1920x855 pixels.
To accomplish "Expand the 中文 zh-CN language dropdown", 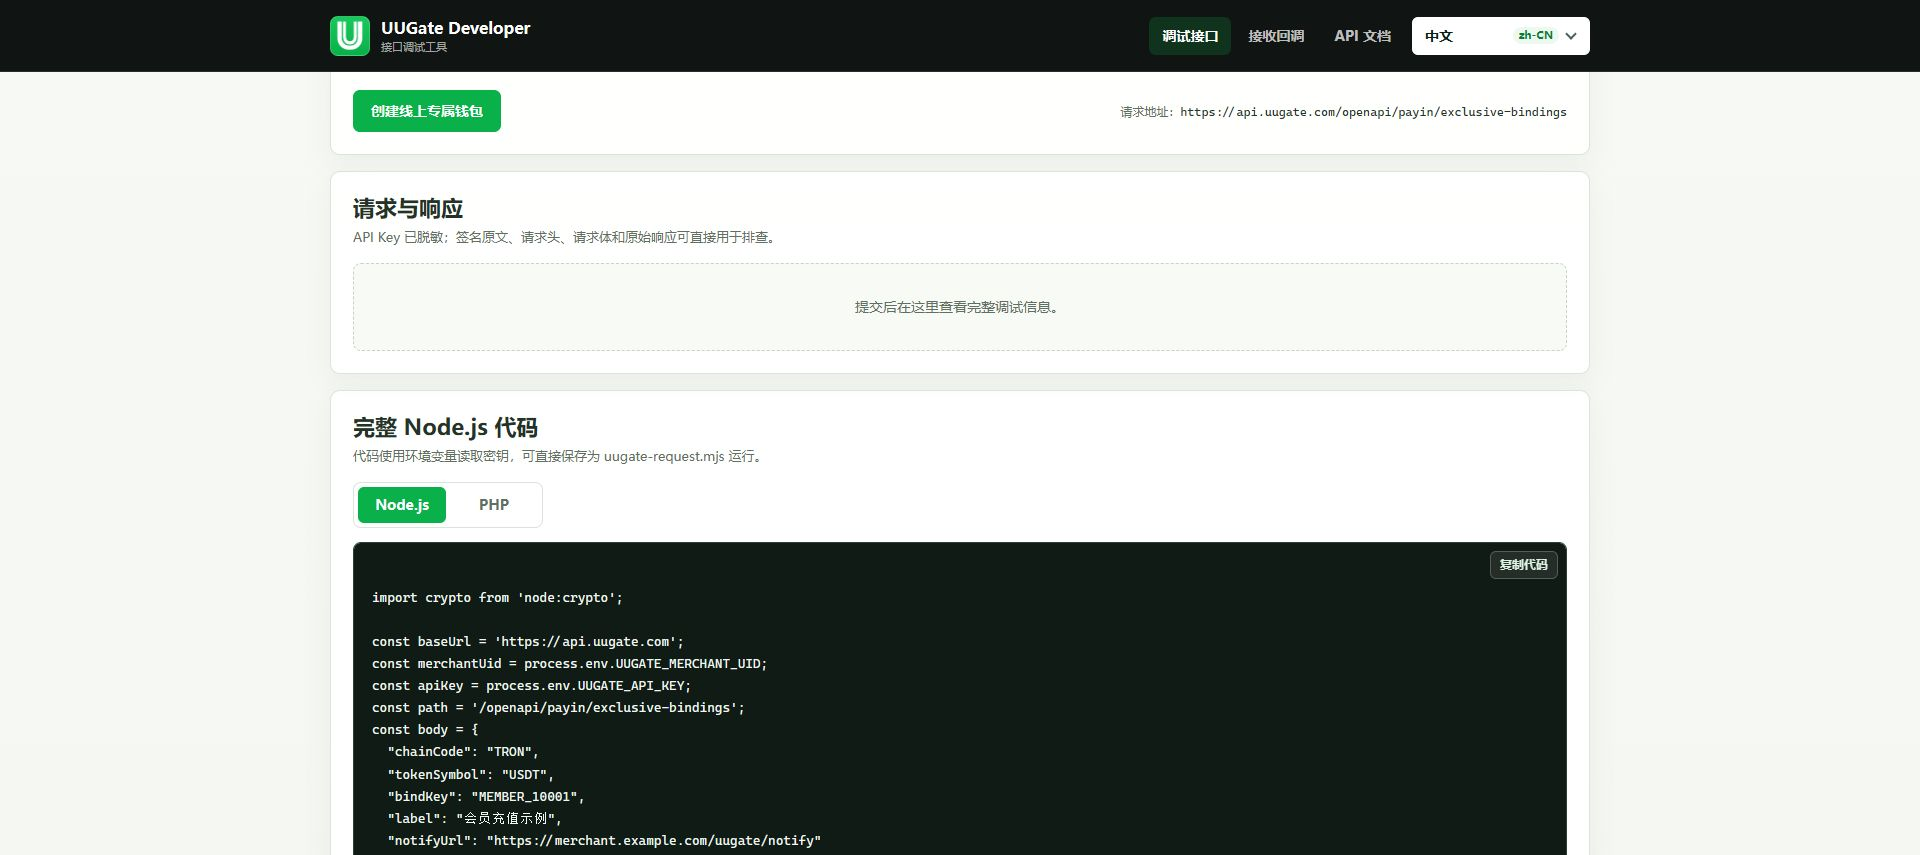I will [1500, 36].
